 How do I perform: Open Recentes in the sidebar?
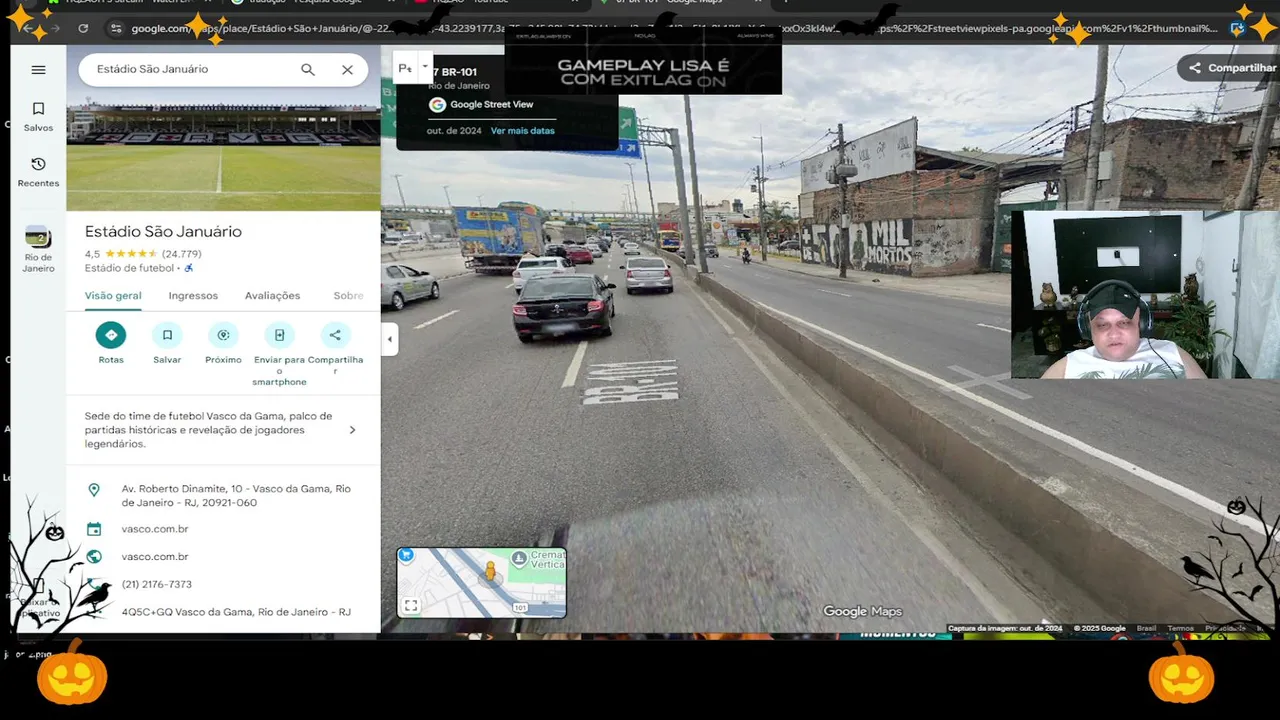(38, 172)
